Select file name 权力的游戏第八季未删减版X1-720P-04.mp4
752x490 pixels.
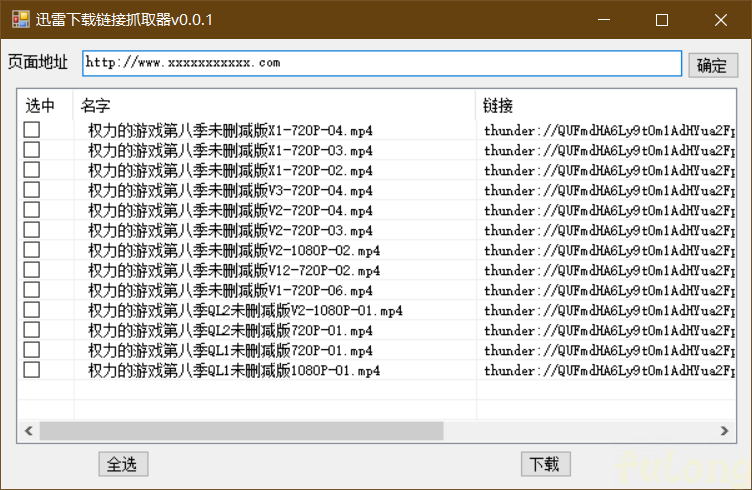[x=230, y=130]
